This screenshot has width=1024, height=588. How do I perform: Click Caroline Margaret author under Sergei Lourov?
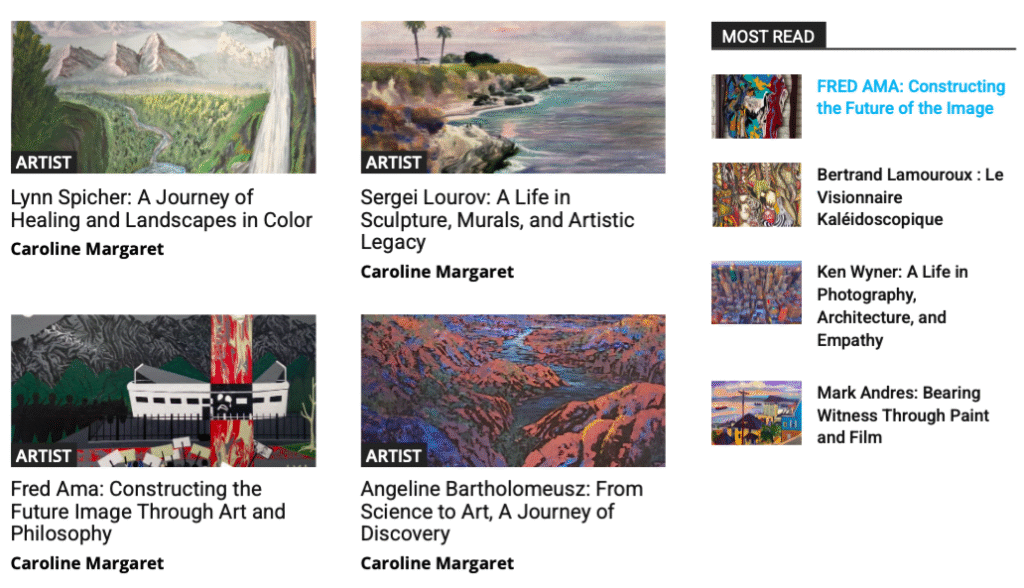pyautogui.click(x=437, y=272)
